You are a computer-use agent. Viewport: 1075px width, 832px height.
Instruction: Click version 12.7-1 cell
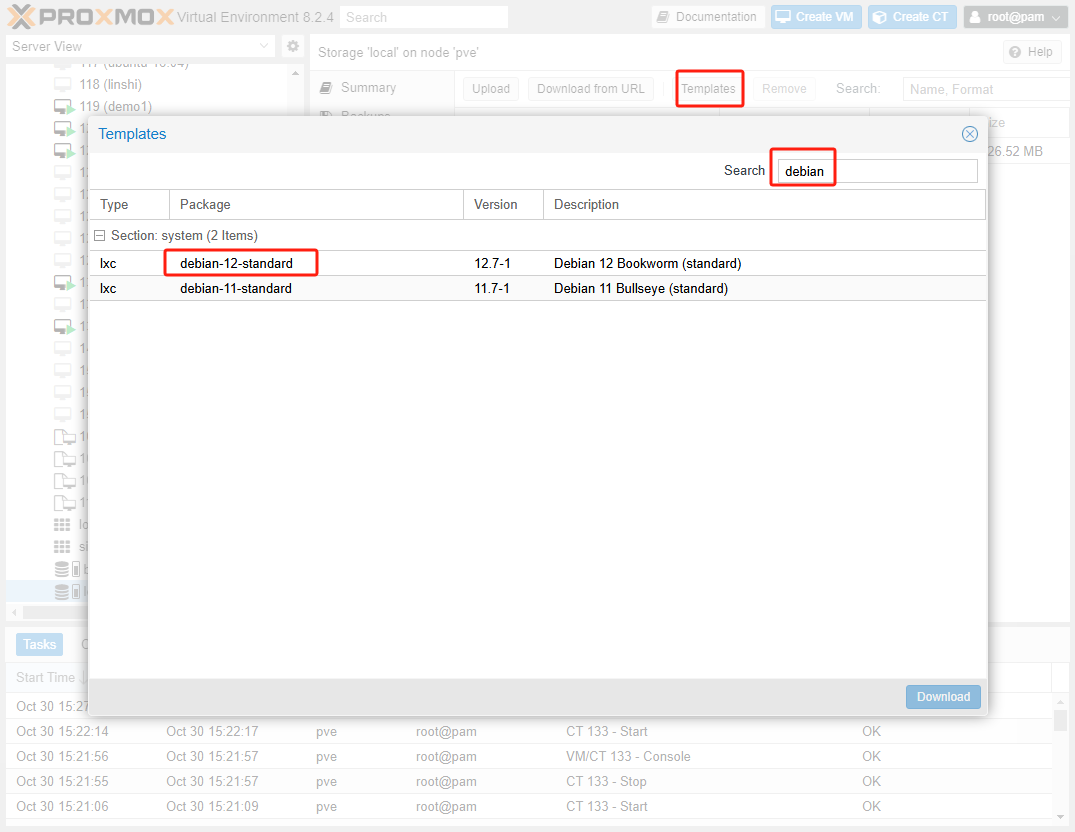(x=492, y=263)
